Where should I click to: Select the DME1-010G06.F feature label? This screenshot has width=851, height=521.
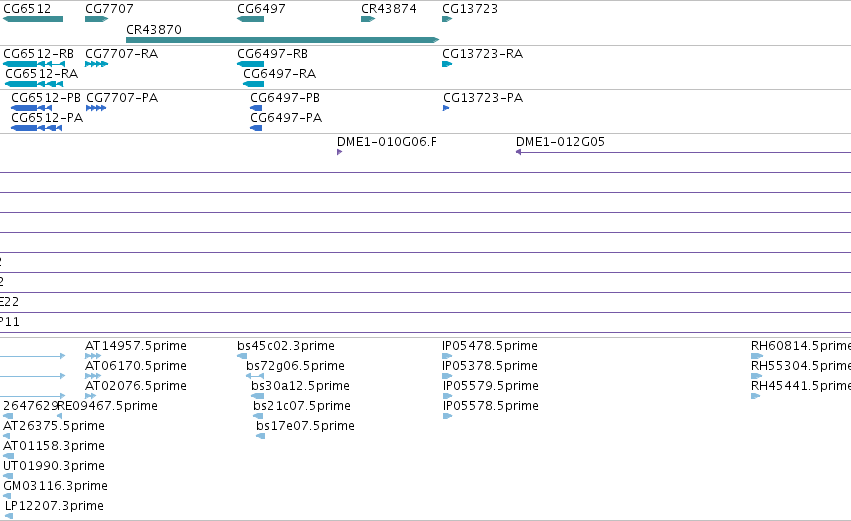pos(386,142)
